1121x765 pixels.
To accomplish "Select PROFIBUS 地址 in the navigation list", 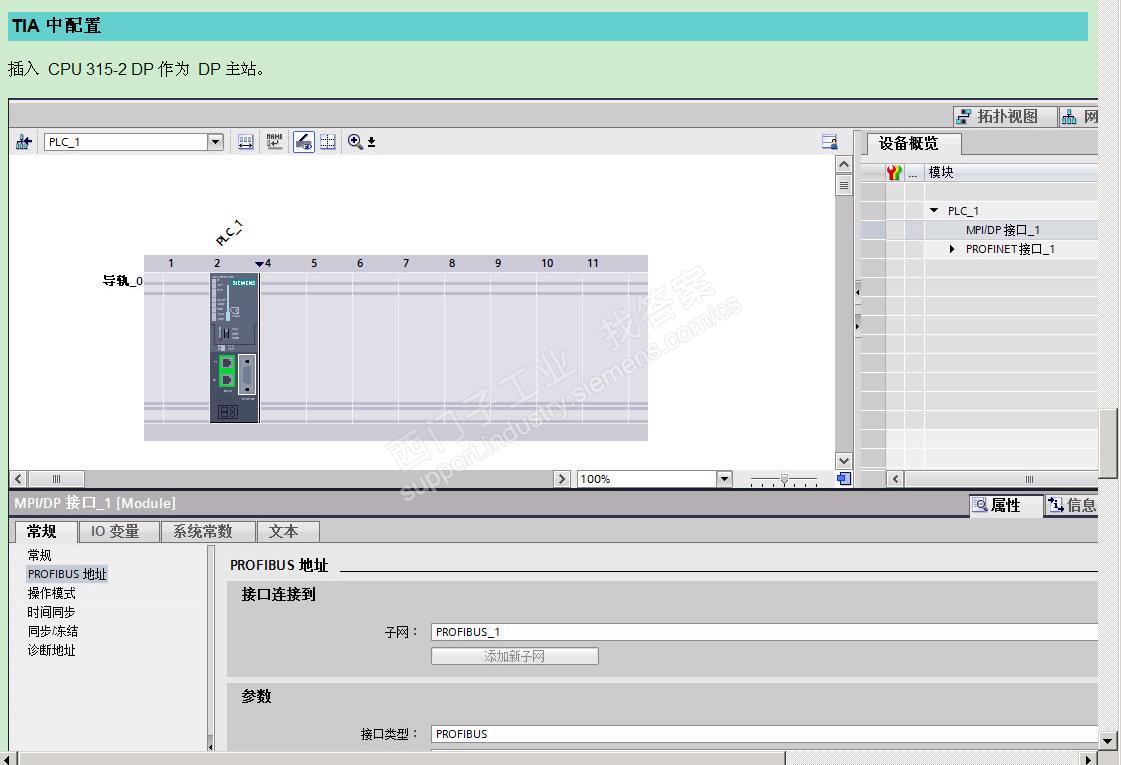I will [x=67, y=574].
